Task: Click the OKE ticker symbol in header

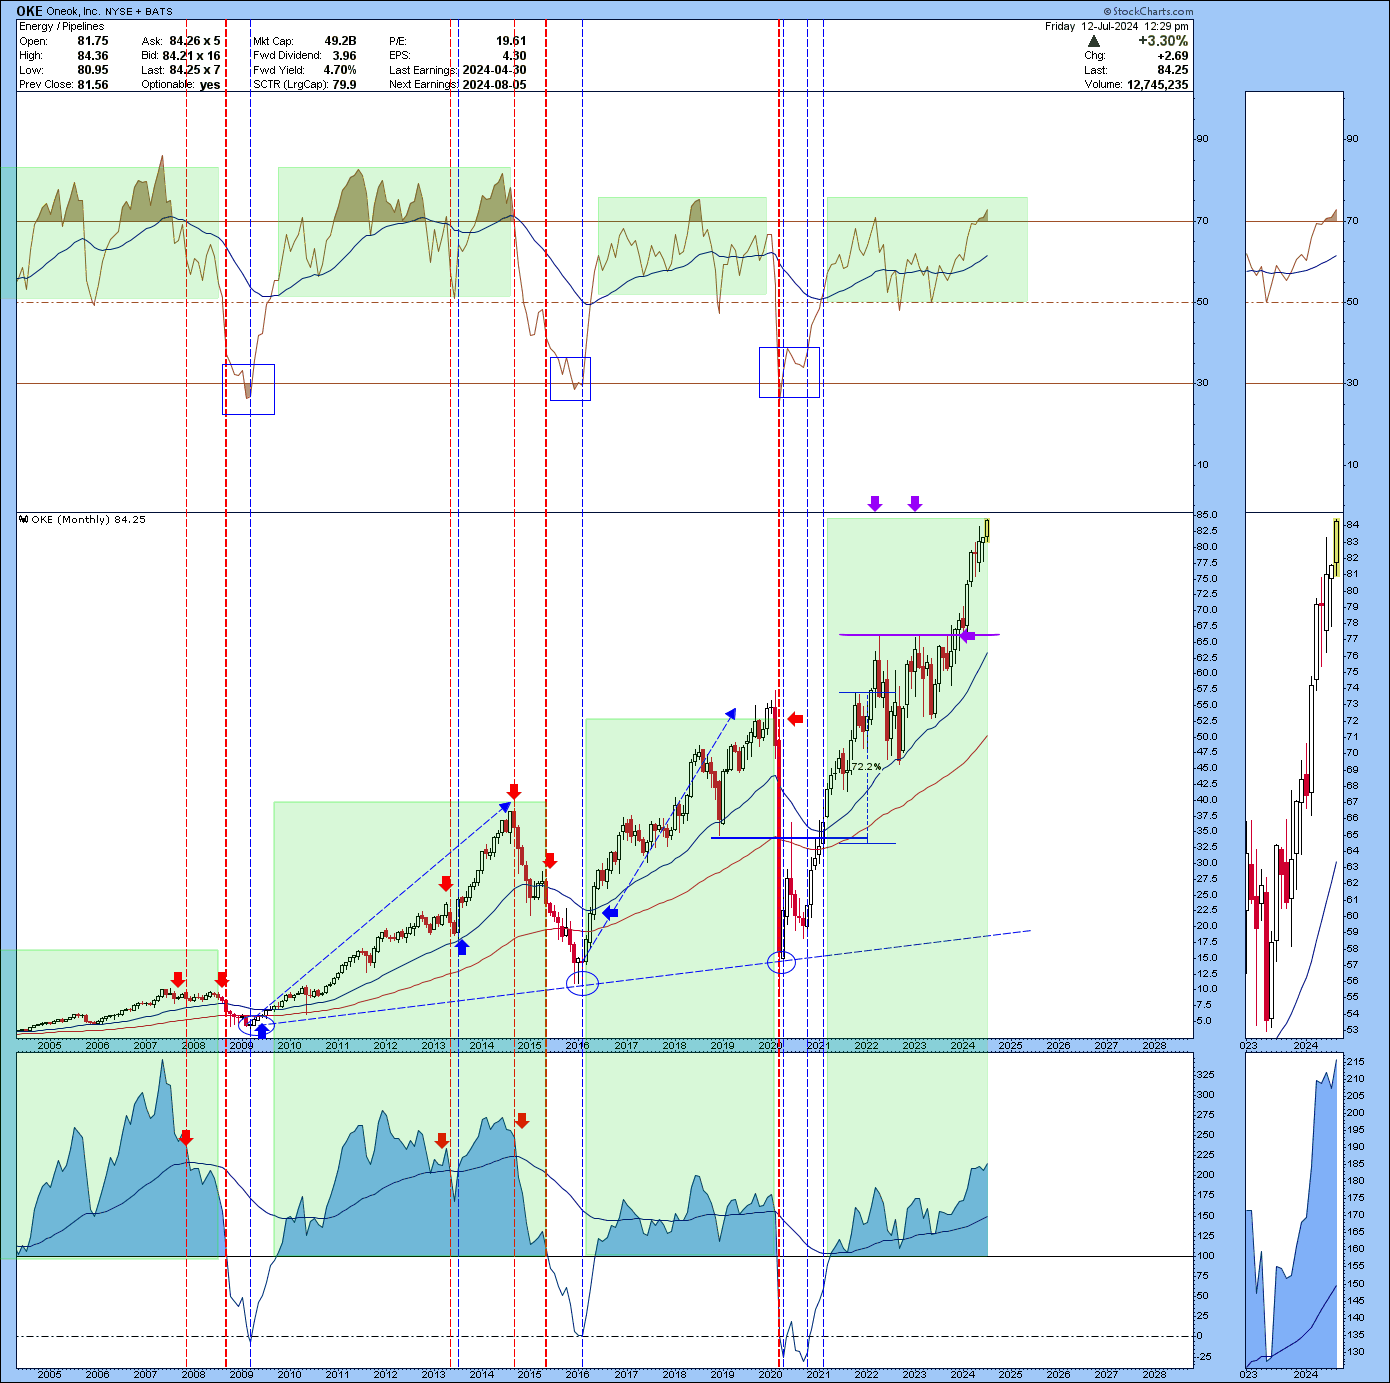Action: 30,12
